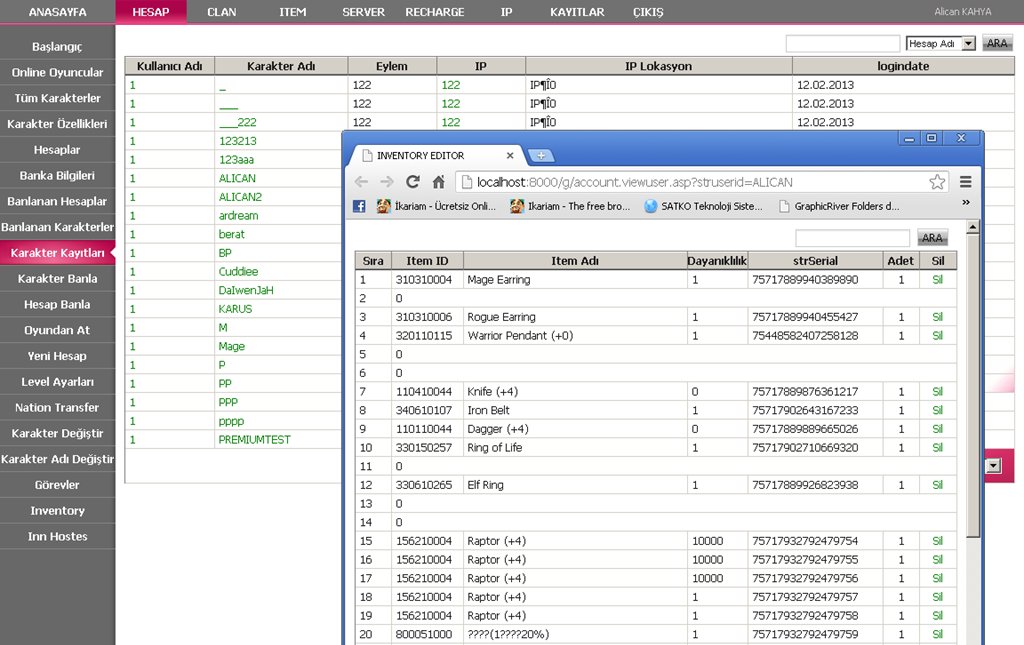Open the CLAN menu
This screenshot has height=645, width=1024.
click(222, 12)
